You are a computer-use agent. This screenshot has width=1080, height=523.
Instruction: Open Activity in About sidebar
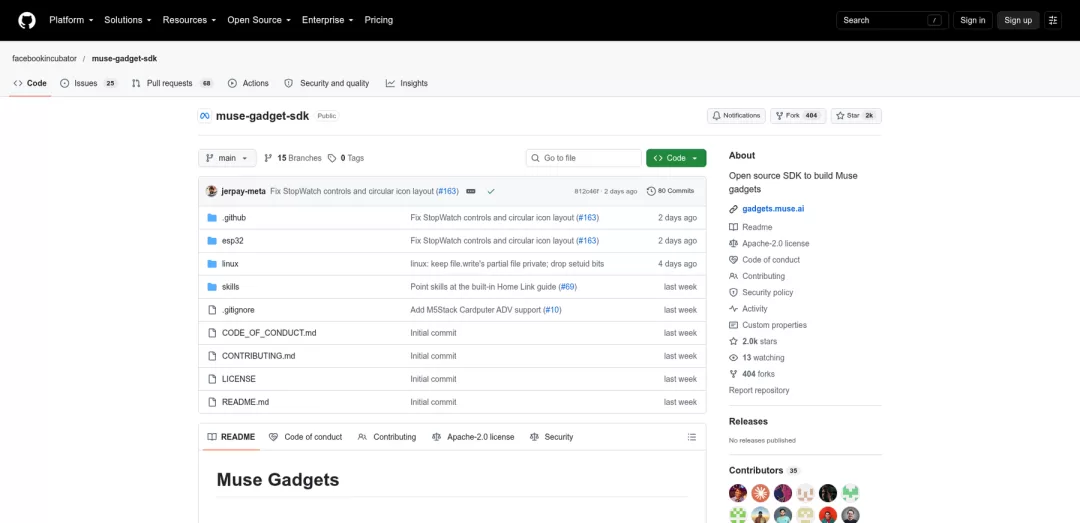click(x=748, y=309)
